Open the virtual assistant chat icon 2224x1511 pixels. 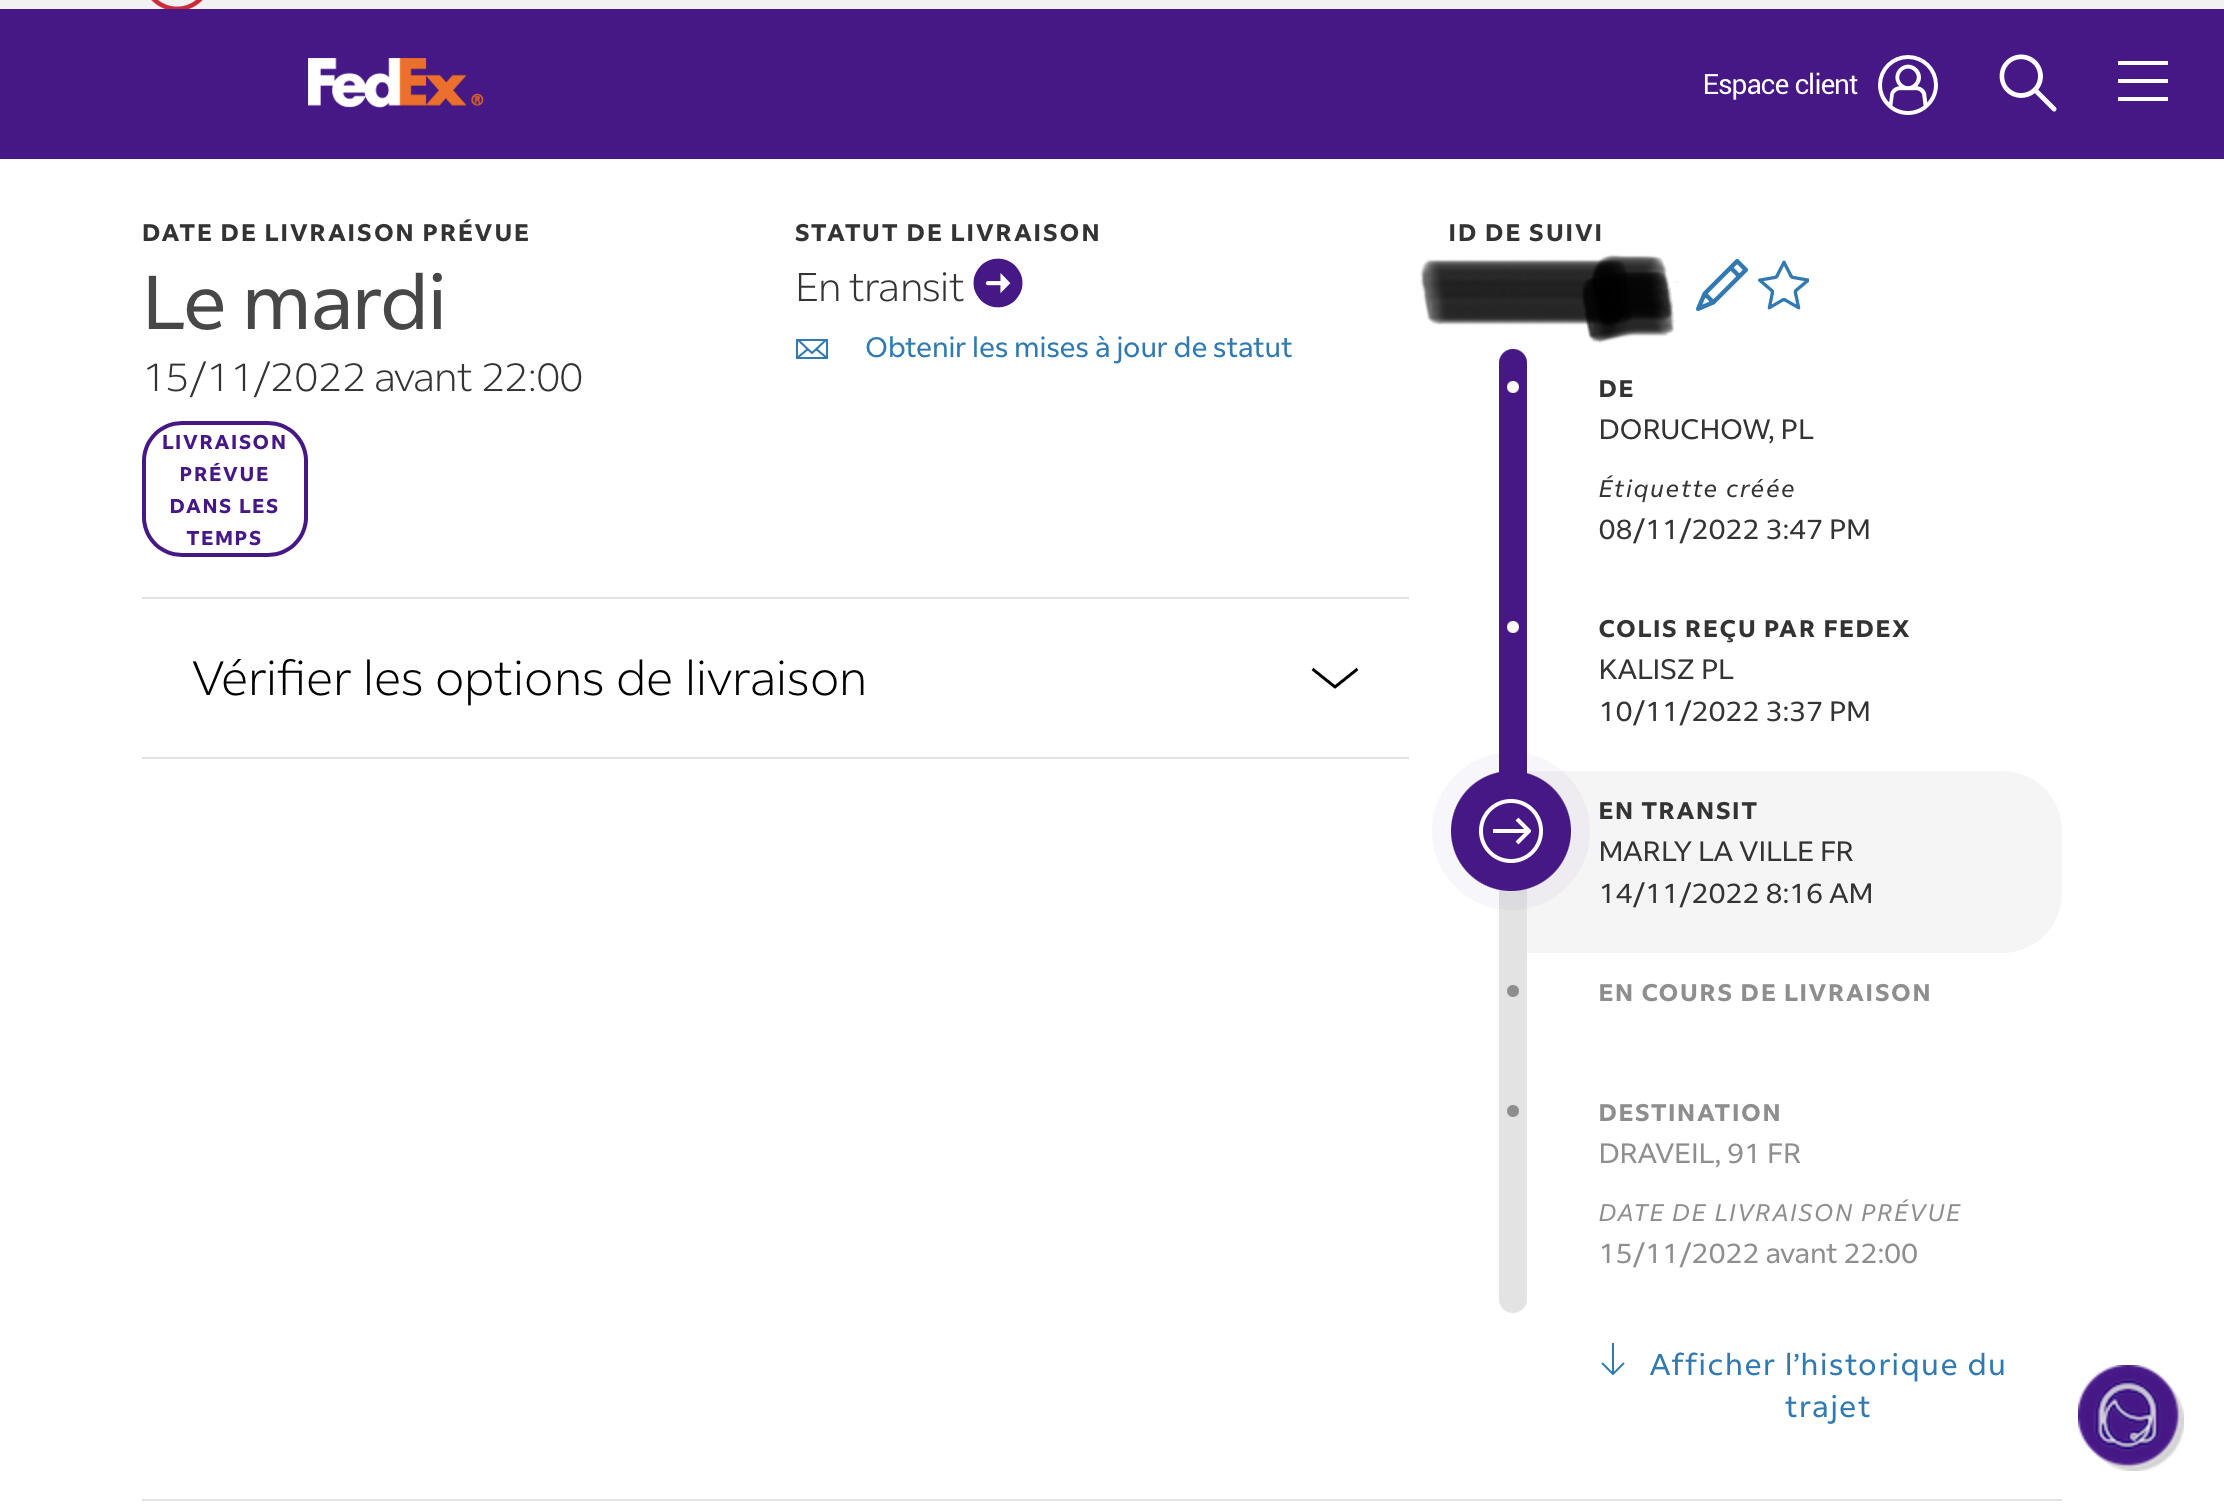[x=2127, y=1415]
